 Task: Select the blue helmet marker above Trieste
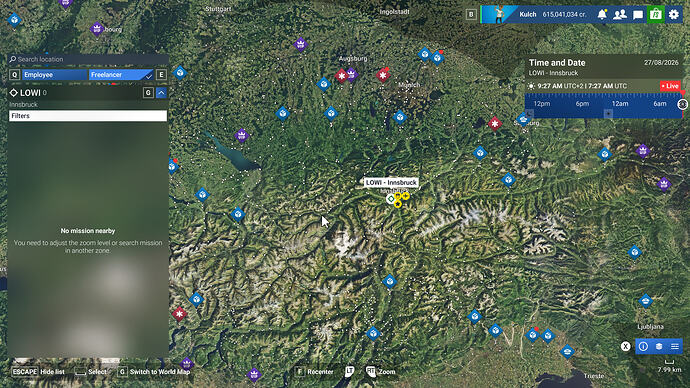coord(567,351)
